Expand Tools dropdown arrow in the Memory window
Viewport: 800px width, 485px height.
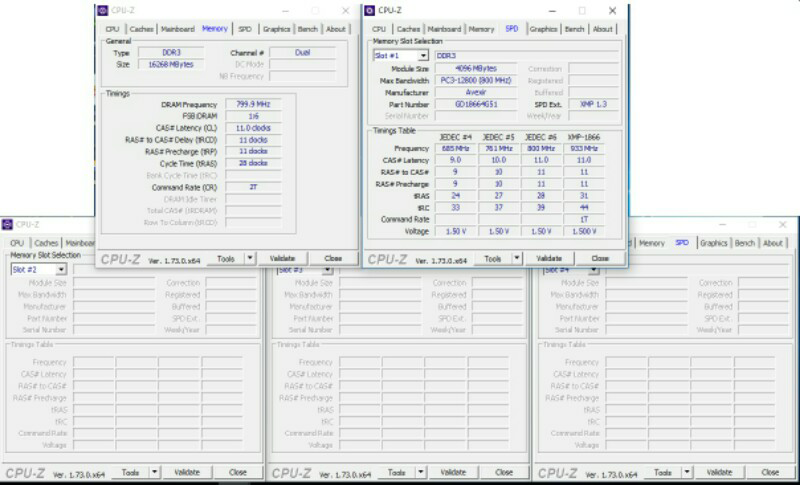250,259
